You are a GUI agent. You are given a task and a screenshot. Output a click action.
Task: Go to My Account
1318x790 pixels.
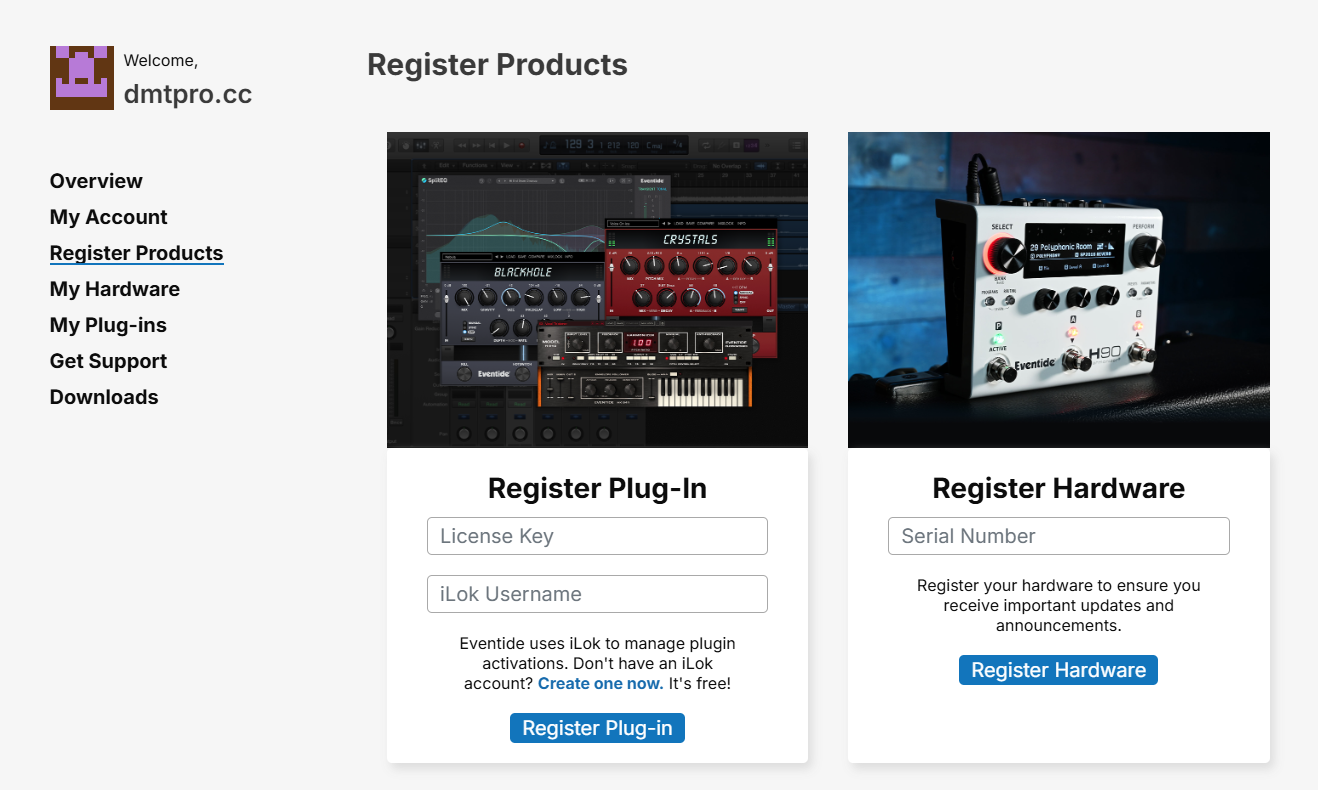click(108, 217)
